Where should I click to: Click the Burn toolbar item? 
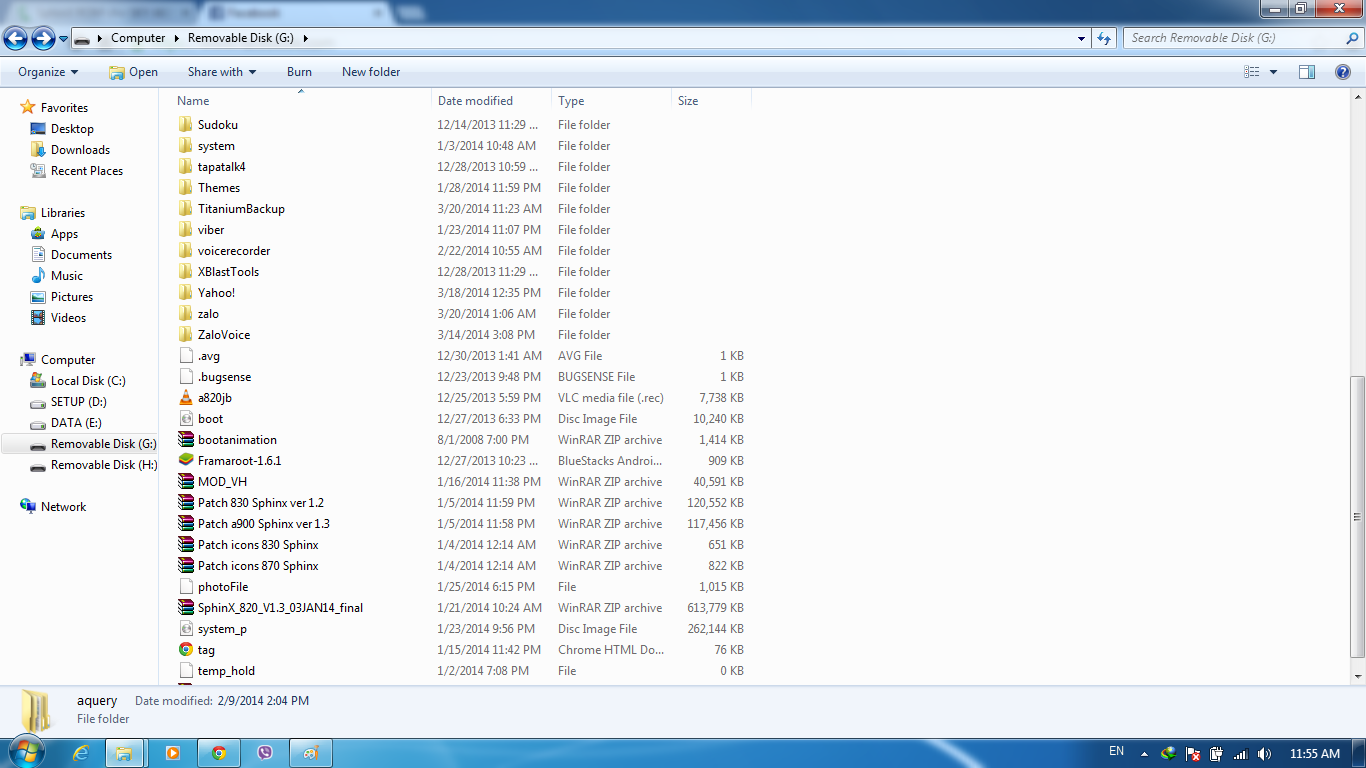click(299, 72)
